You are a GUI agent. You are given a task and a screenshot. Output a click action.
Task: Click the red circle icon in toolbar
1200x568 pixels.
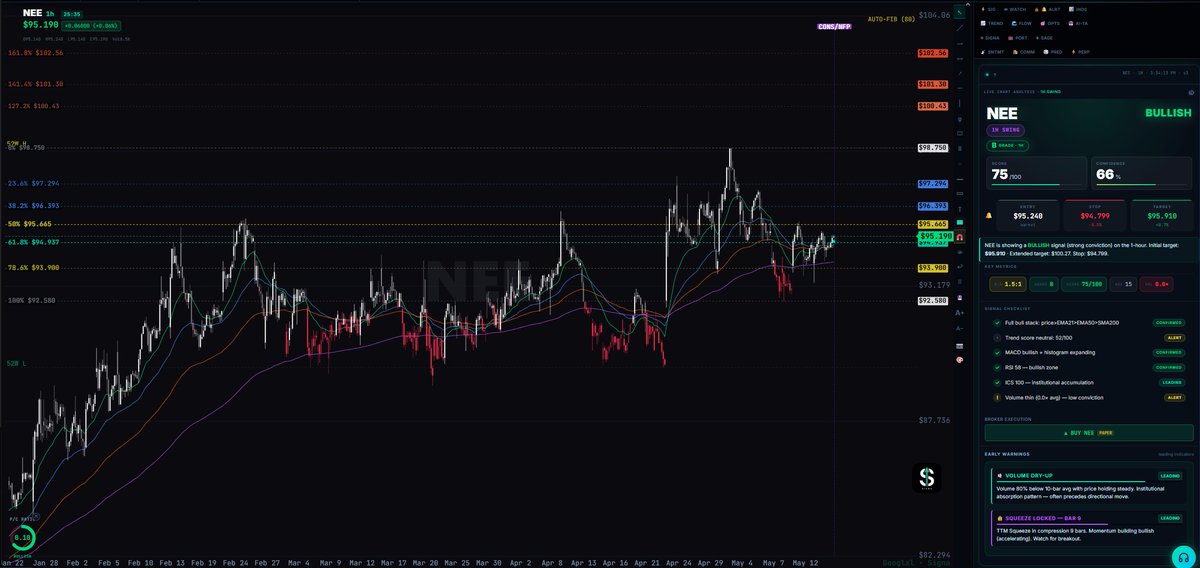point(960,360)
